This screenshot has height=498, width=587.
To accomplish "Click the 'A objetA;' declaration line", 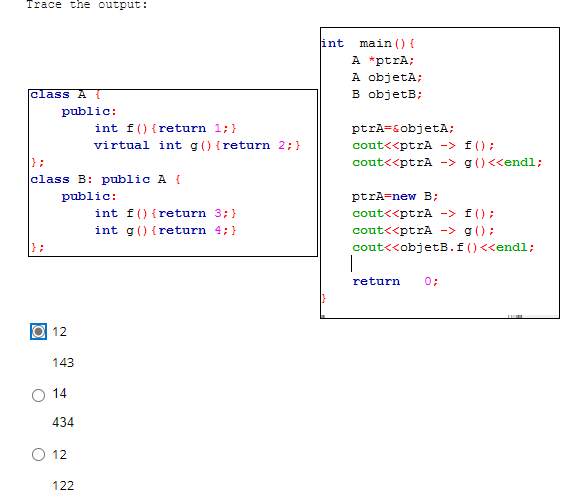I will 387,78.
